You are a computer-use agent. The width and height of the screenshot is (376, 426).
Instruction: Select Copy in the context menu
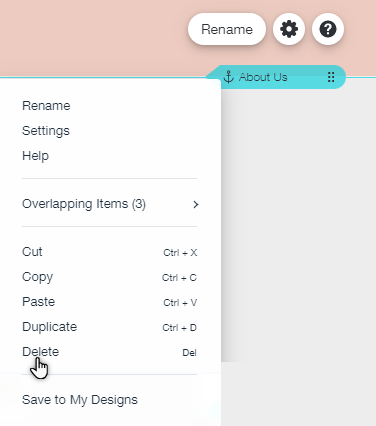point(109,277)
